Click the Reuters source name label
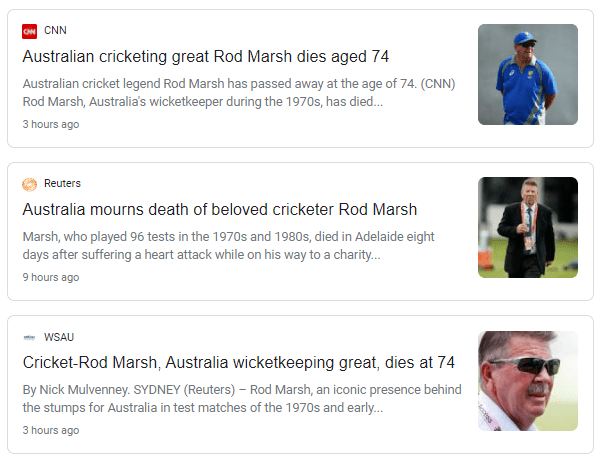 (62, 184)
